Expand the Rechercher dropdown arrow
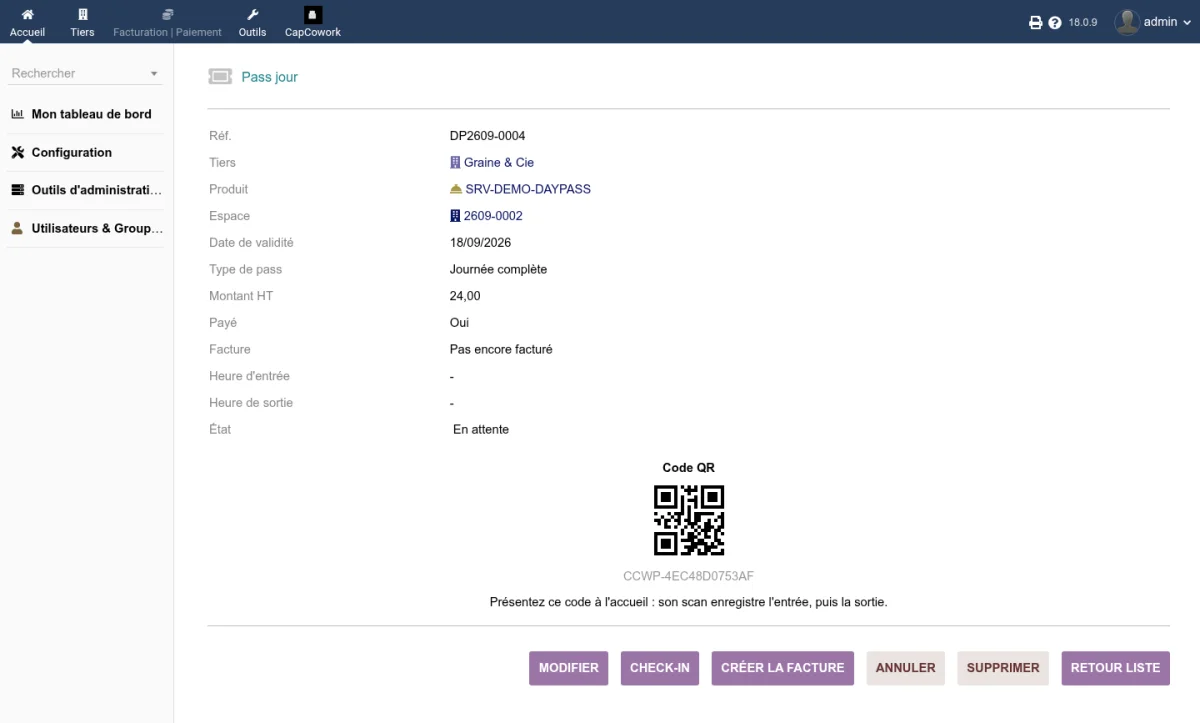The height and width of the screenshot is (723, 1200). (154, 74)
